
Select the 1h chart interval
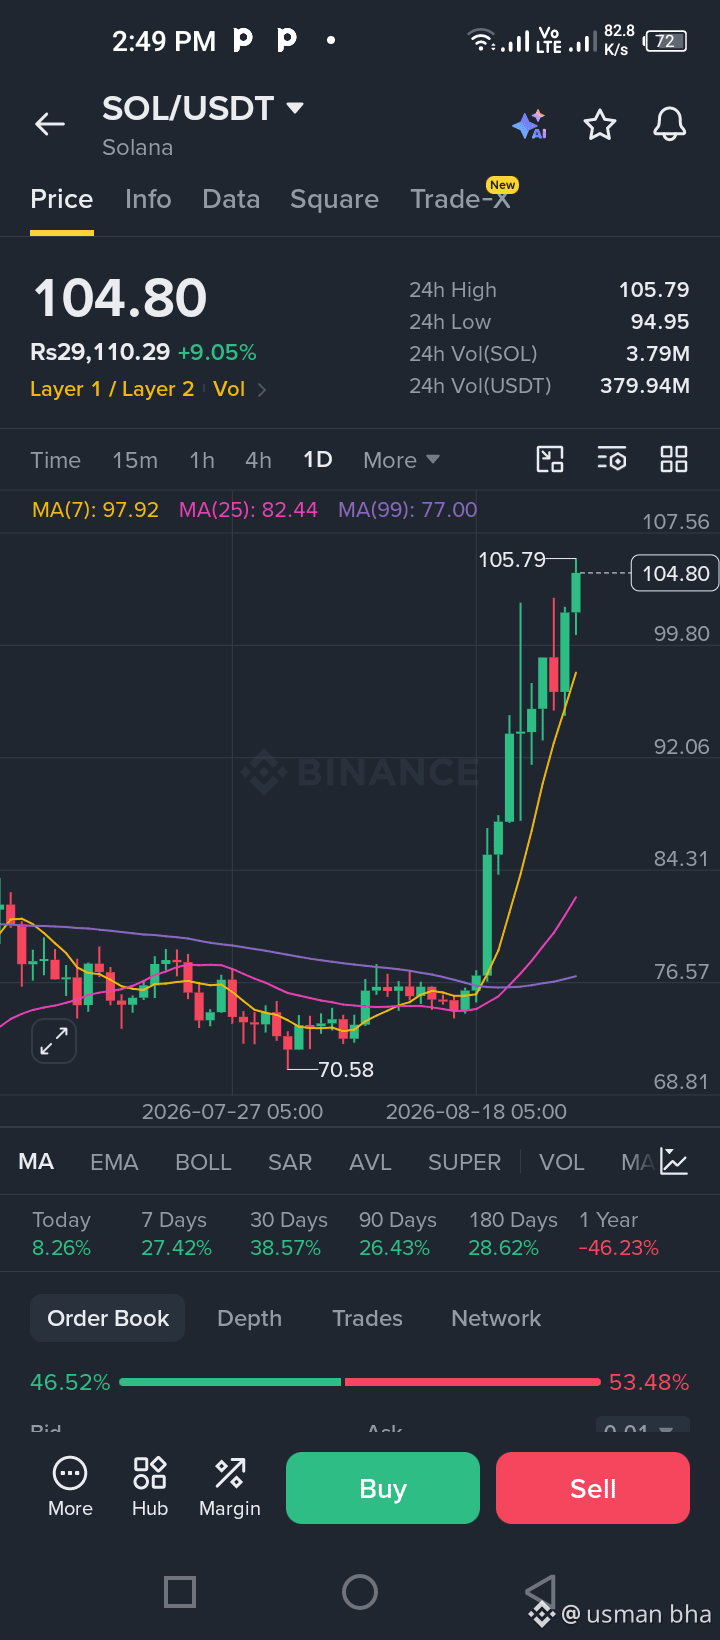coord(202,460)
